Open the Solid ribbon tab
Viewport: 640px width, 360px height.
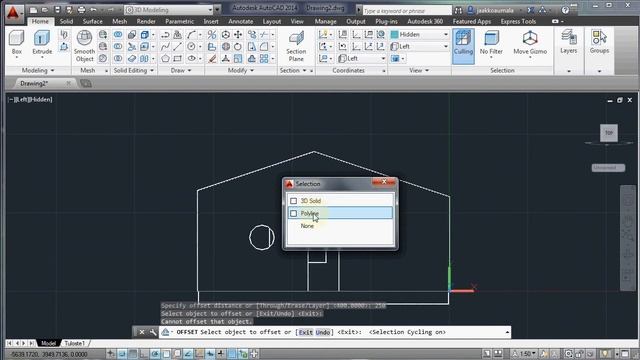[66, 21]
